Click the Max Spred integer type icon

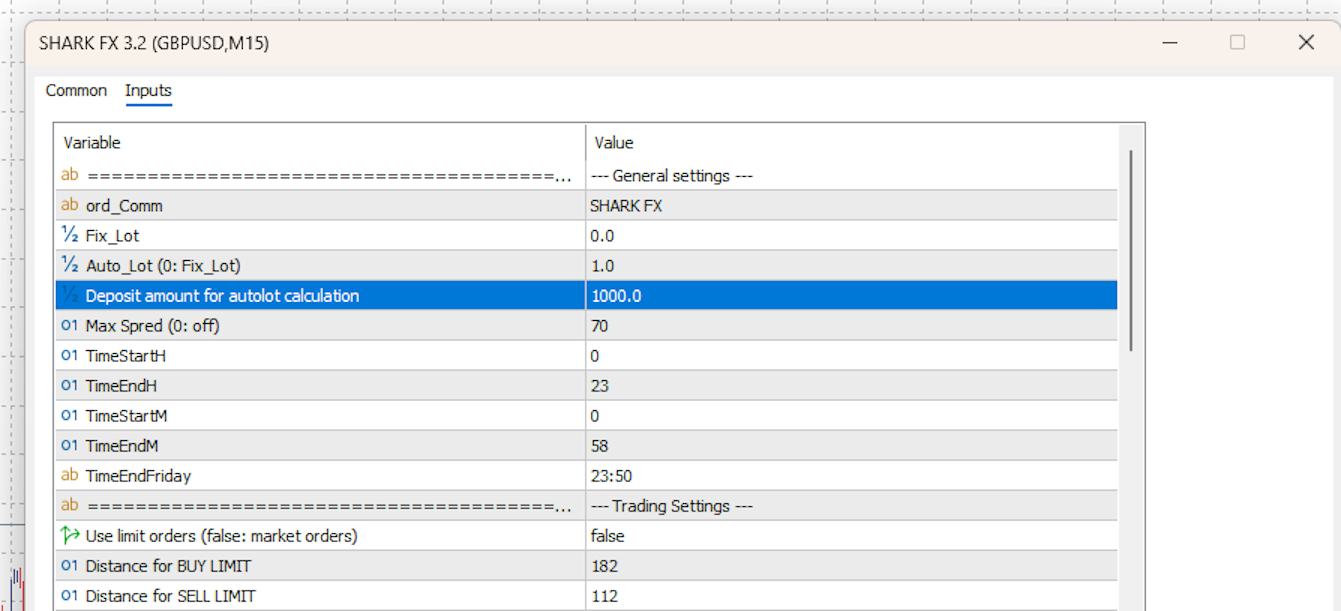(x=70, y=326)
